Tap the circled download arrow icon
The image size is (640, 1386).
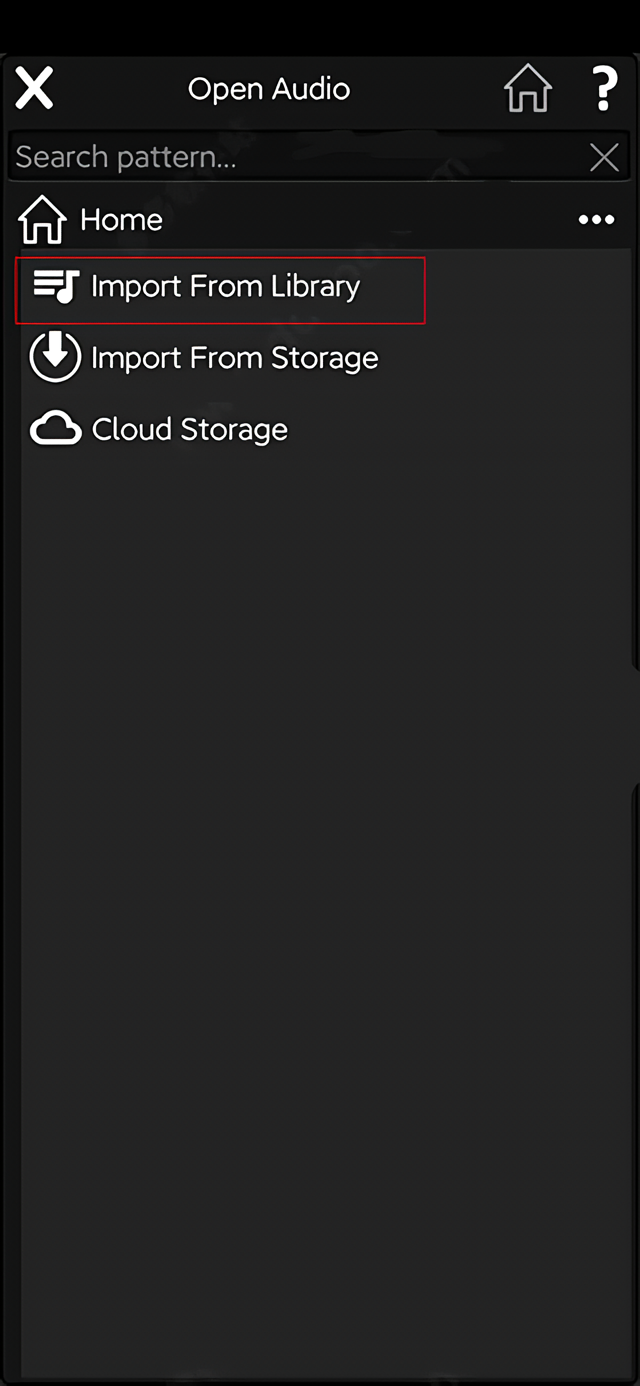(55, 357)
